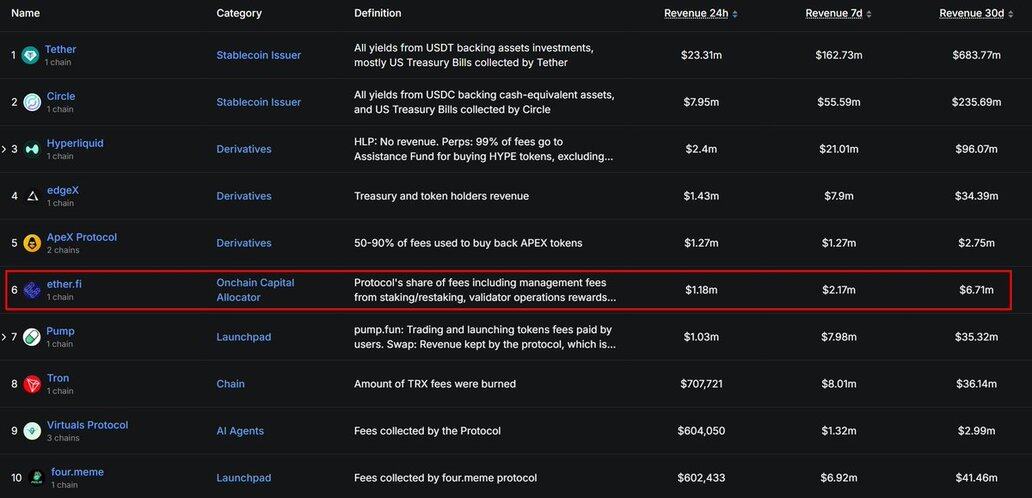Click the ApeX Protocol logo icon
The image size is (1032, 498).
tap(32, 243)
